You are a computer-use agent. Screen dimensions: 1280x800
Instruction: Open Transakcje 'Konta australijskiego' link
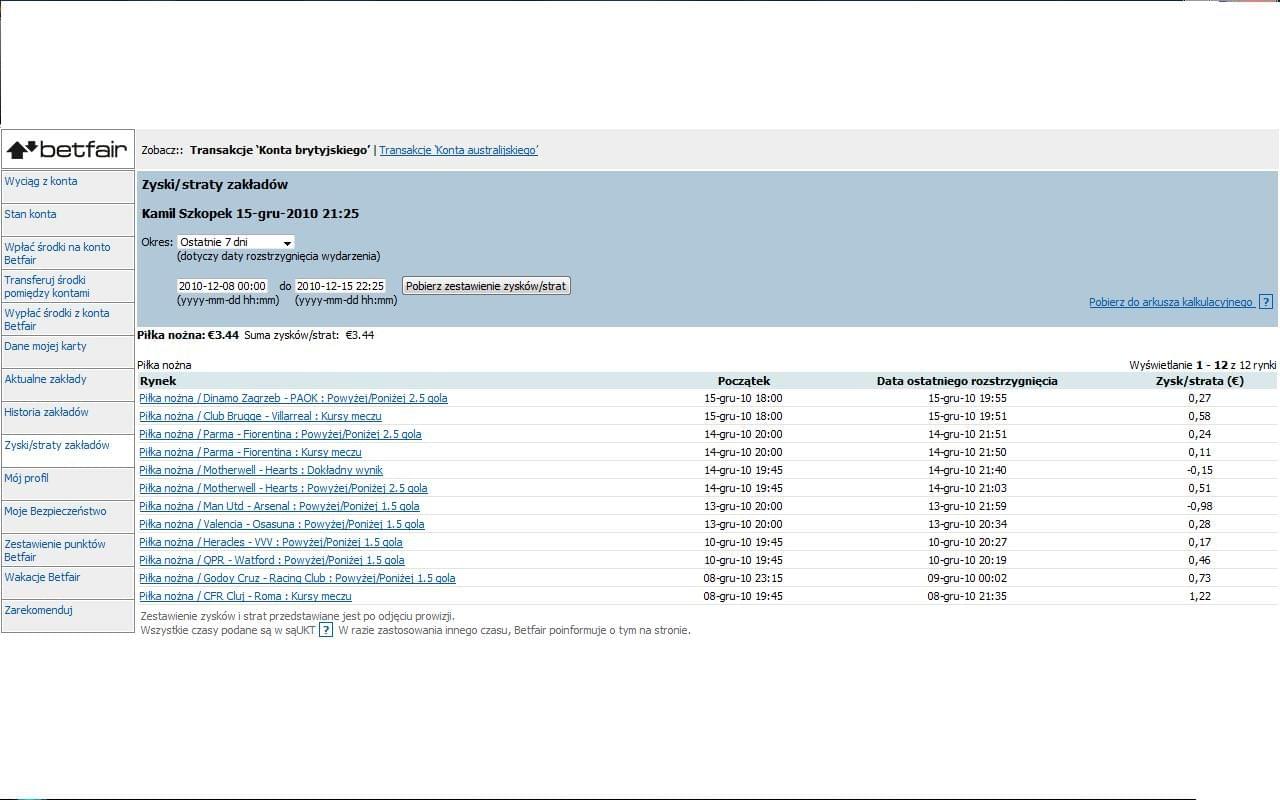[x=459, y=150]
